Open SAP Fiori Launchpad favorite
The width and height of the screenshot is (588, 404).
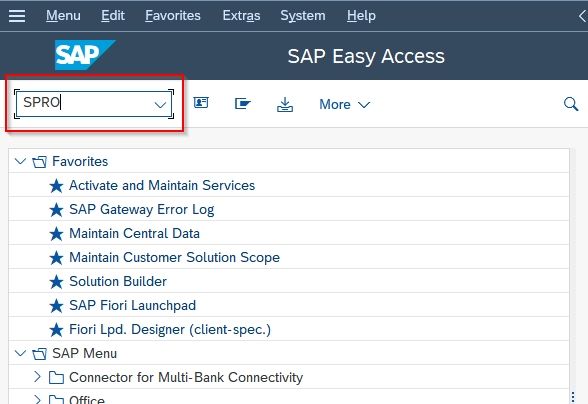point(132,305)
